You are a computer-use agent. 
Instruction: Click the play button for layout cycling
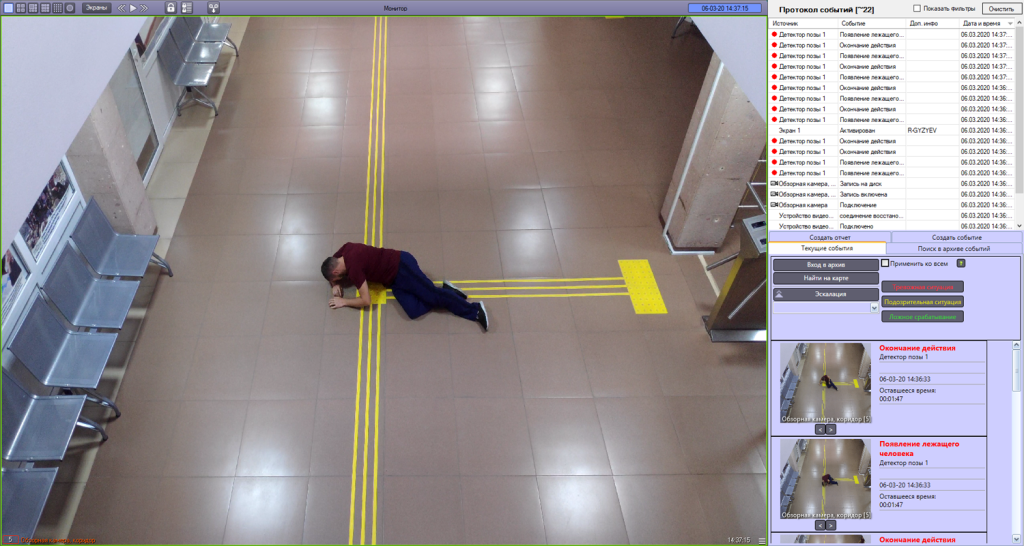tap(133, 8)
